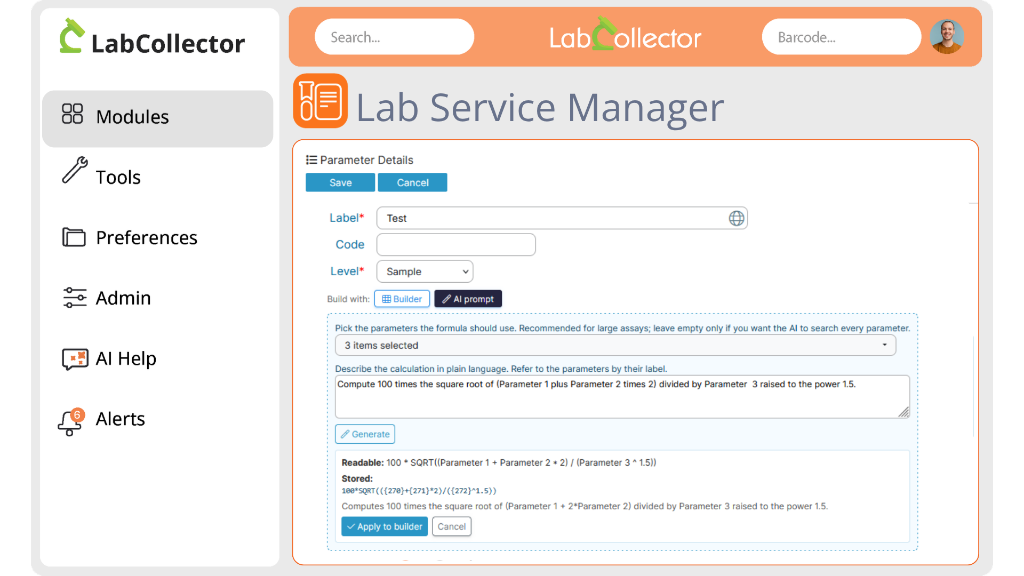Expand the 3 items selected parameter dropdown

(x=615, y=345)
